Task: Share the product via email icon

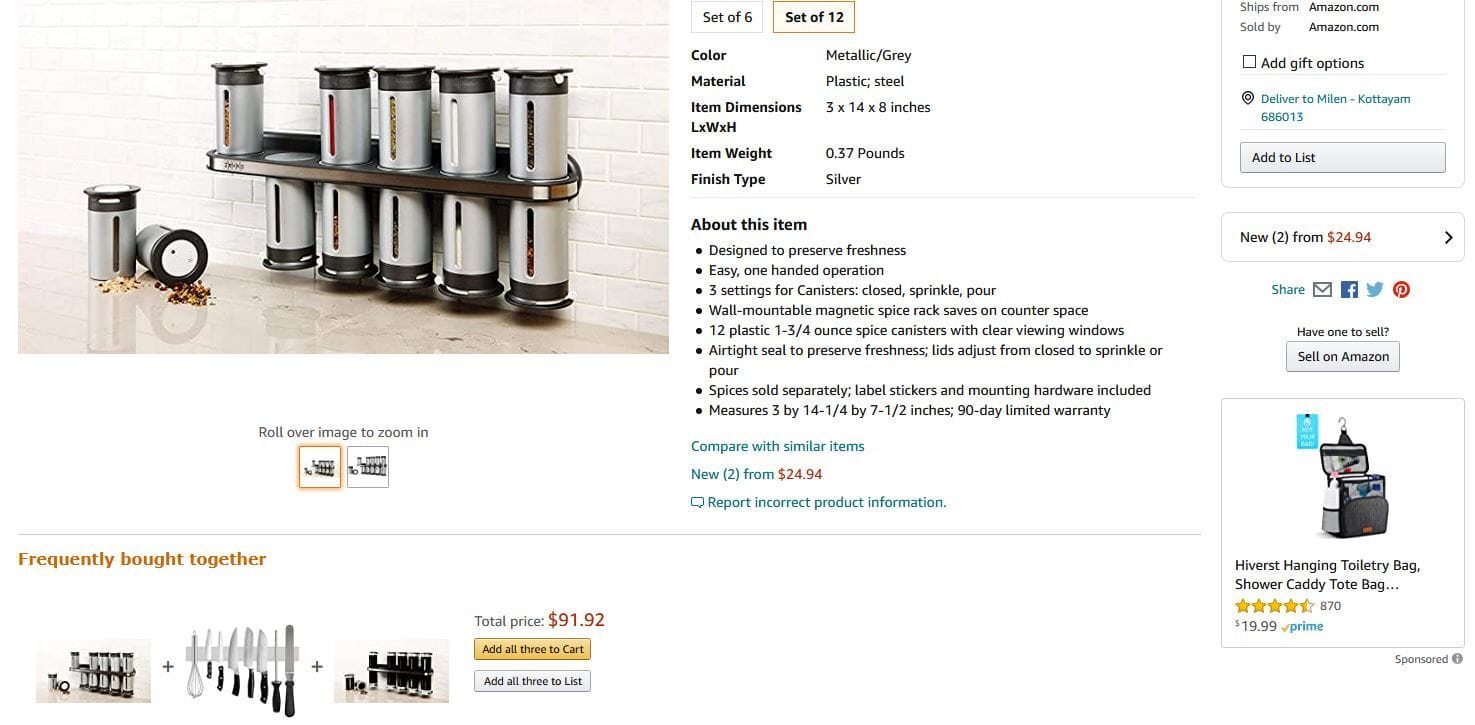Action: tap(1322, 289)
